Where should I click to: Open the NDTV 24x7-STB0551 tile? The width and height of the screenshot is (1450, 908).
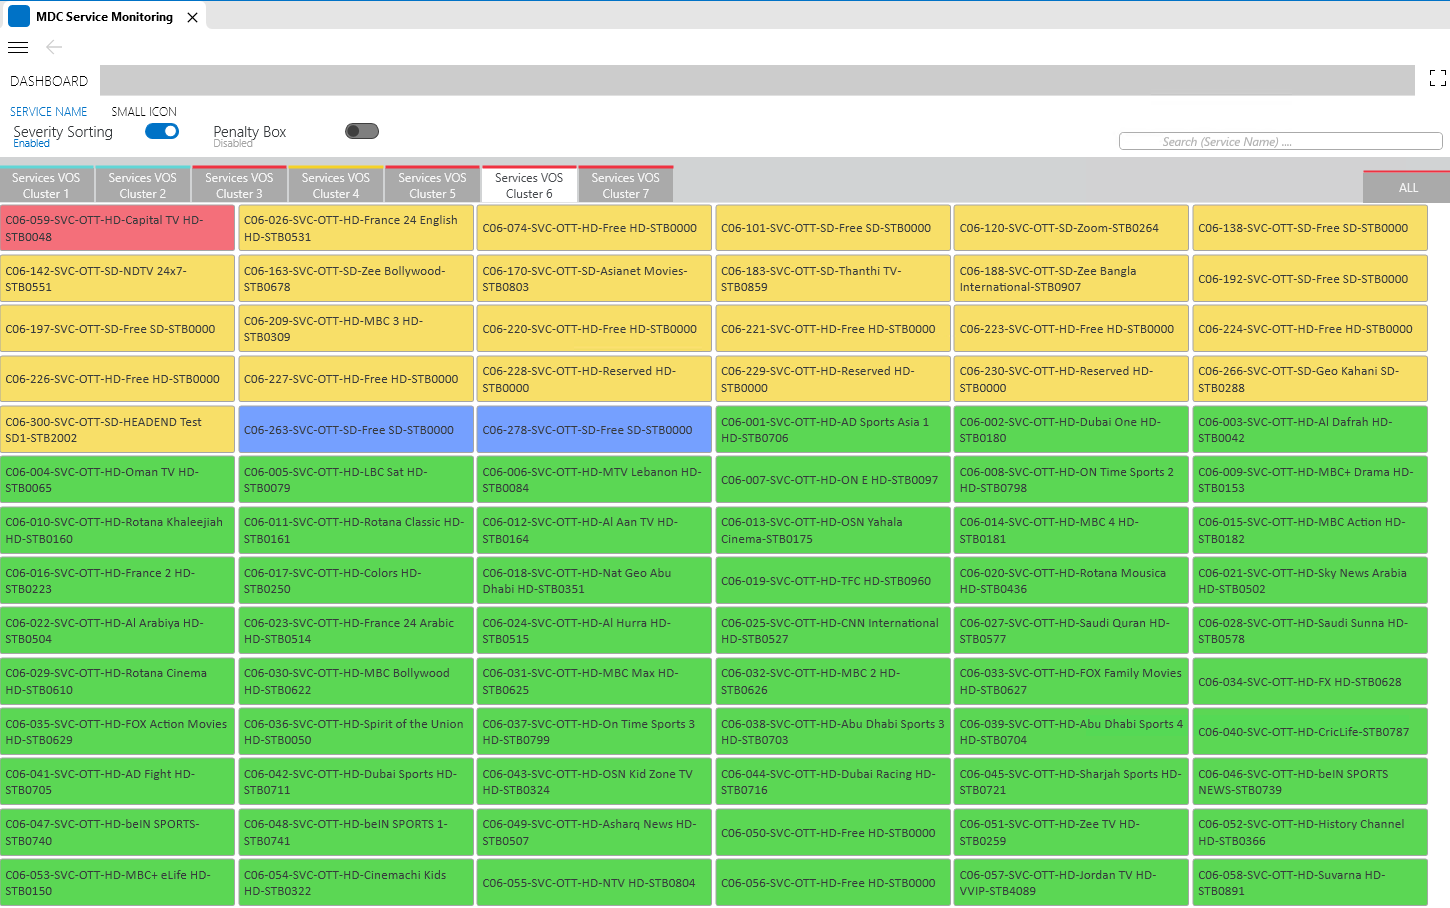point(118,279)
